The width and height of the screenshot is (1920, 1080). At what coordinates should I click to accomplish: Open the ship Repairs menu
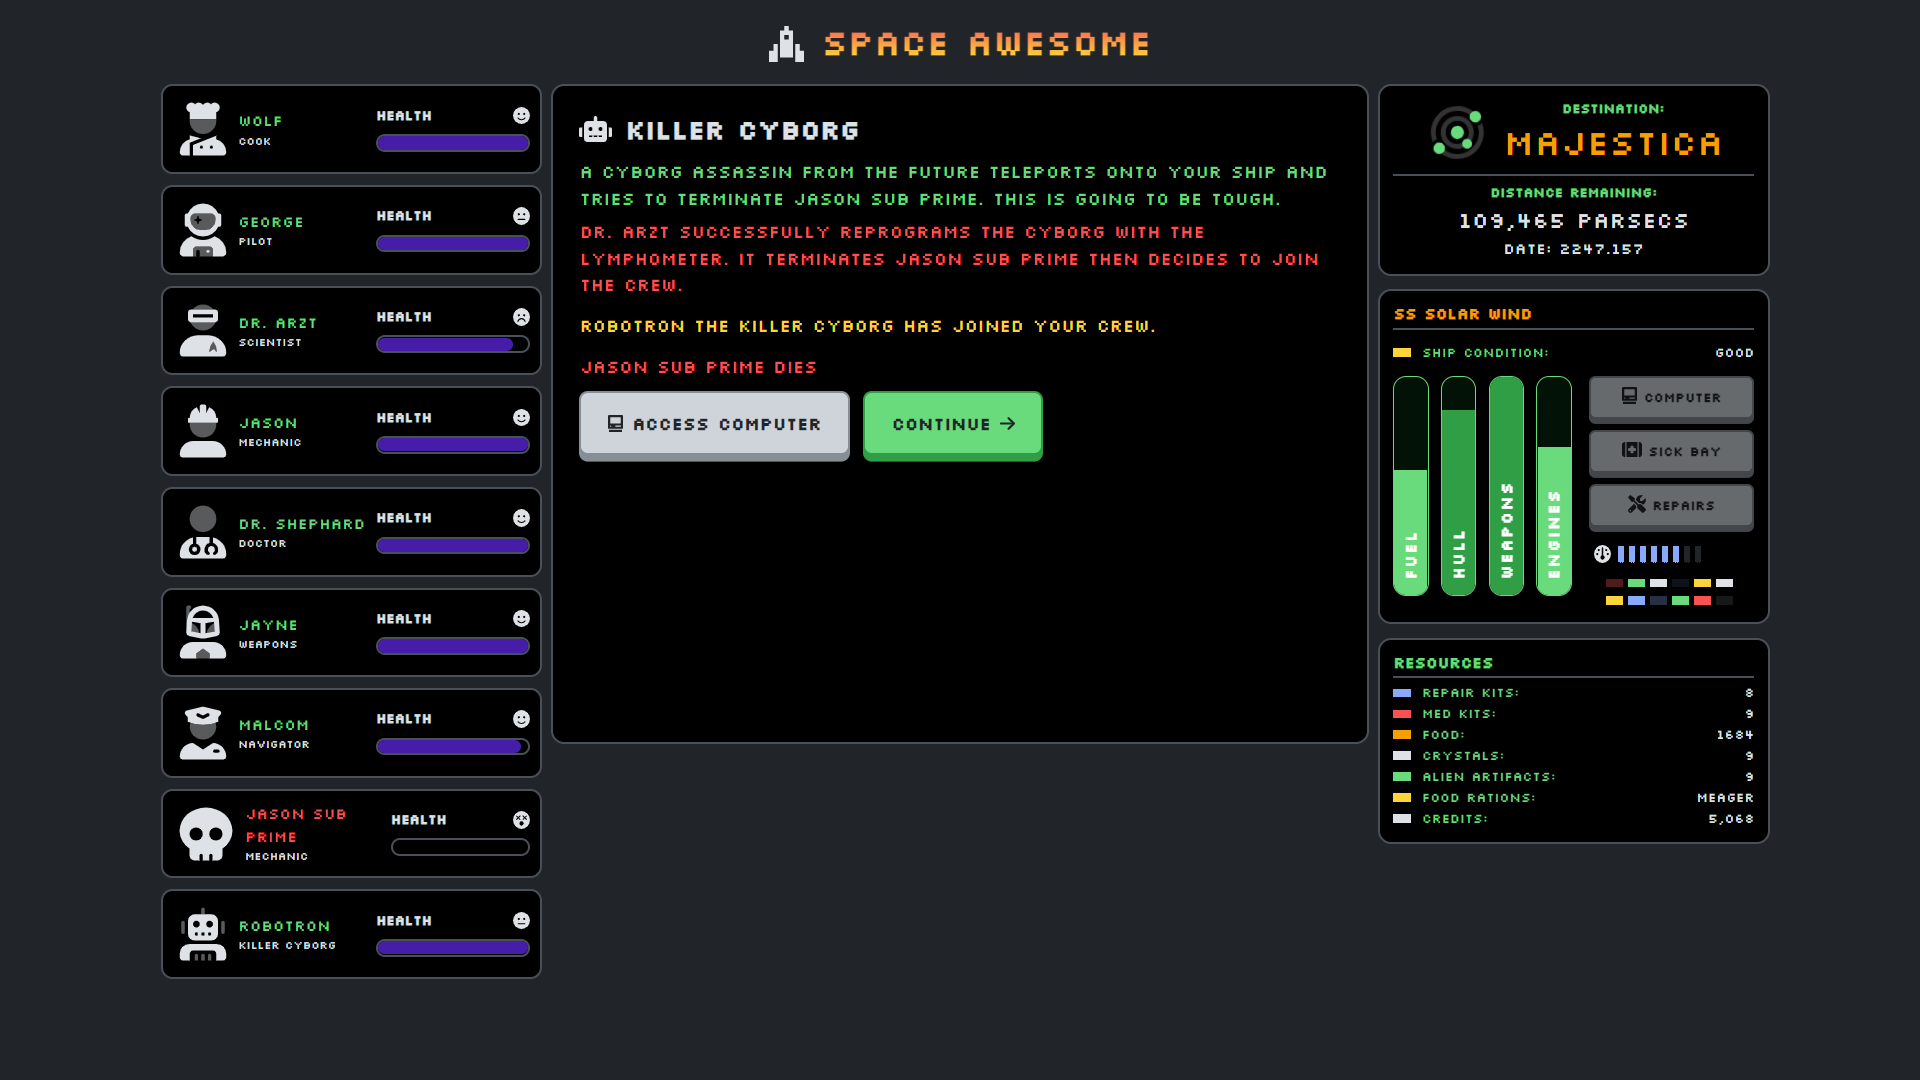pos(1671,505)
